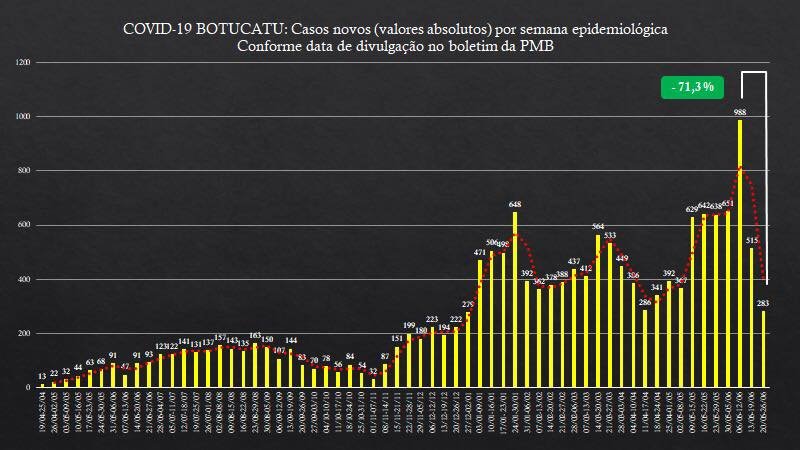
Task: Select the bar labeled 564
Action: [x=598, y=310]
